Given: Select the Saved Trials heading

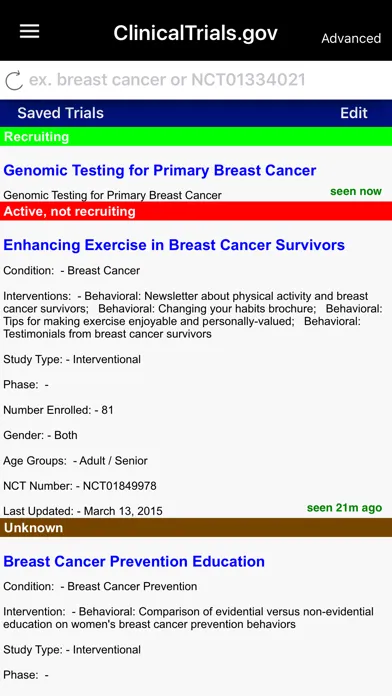Looking at the screenshot, I should (x=60, y=113).
